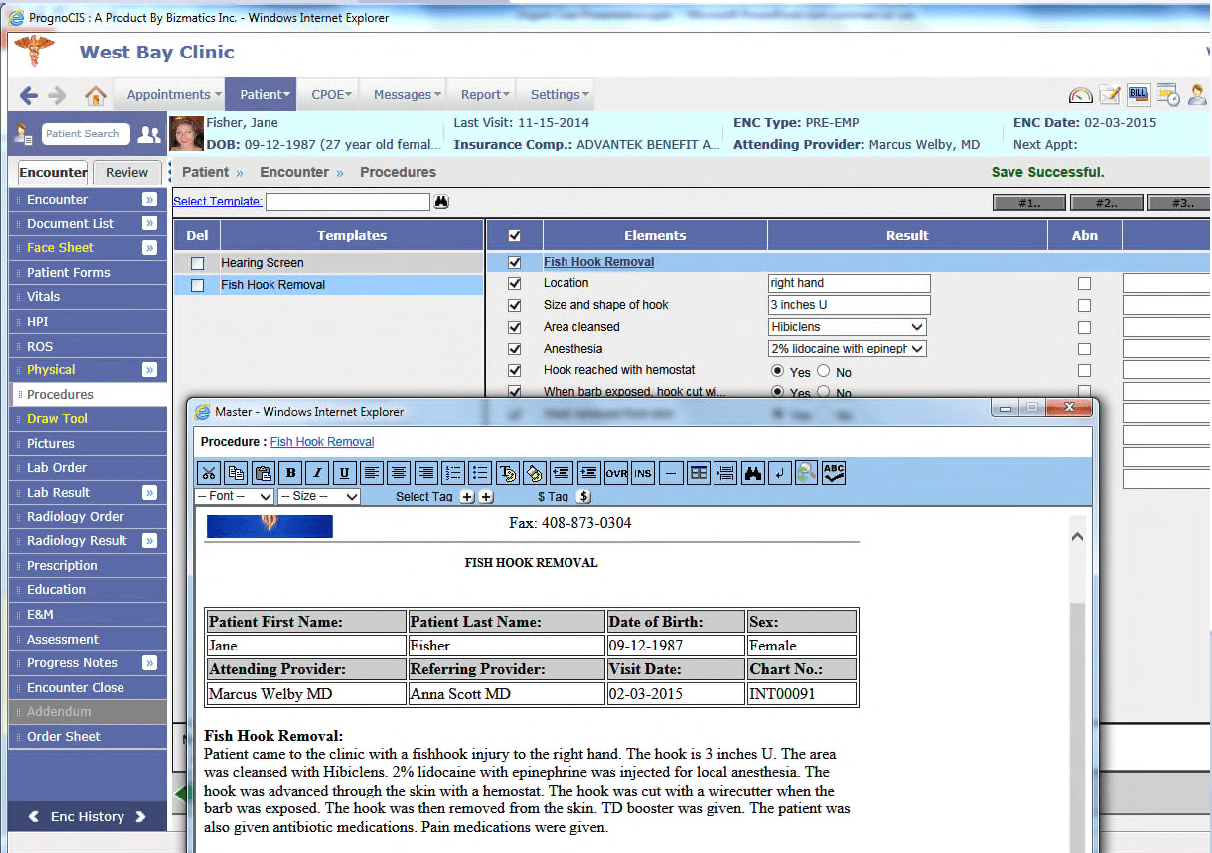Viewport: 1212px width, 853px height.
Task: Uncheck the Fish Hook Removal element checkbox
Action: point(514,261)
